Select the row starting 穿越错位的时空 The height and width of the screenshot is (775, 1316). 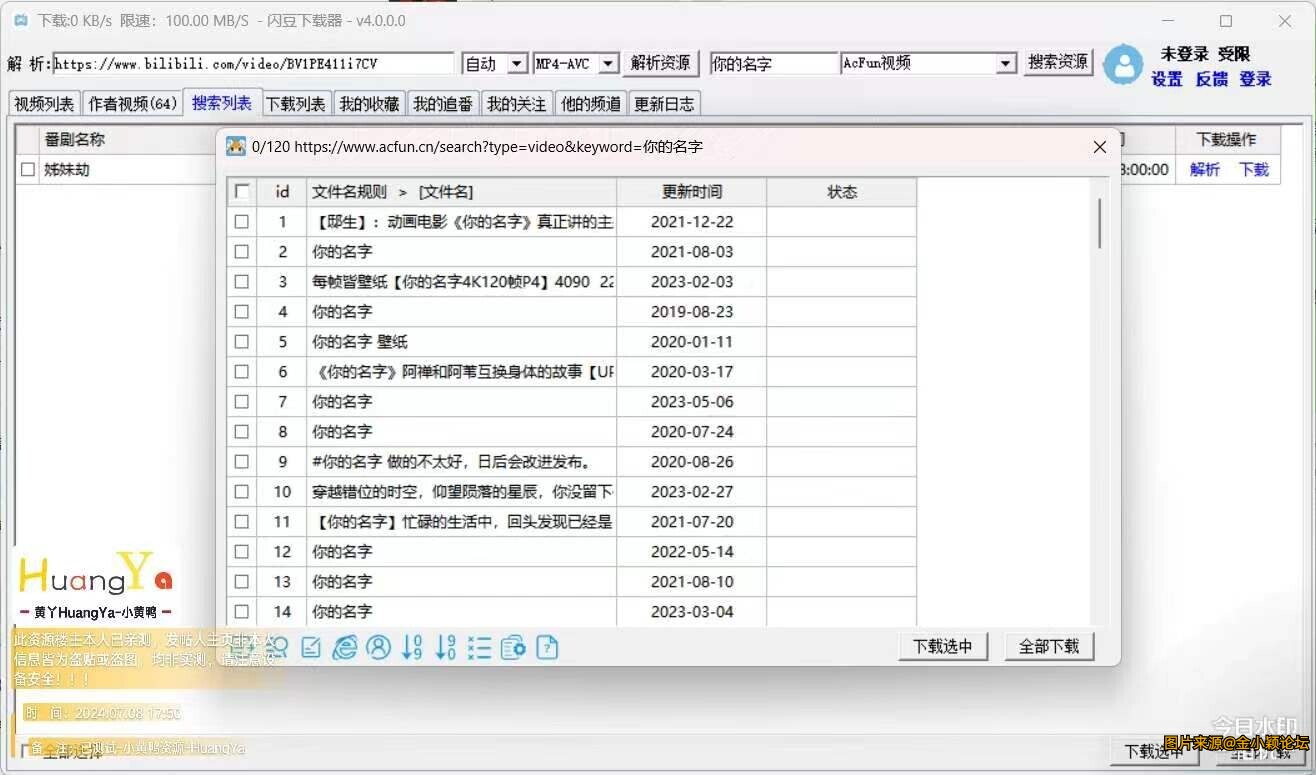click(x=572, y=492)
